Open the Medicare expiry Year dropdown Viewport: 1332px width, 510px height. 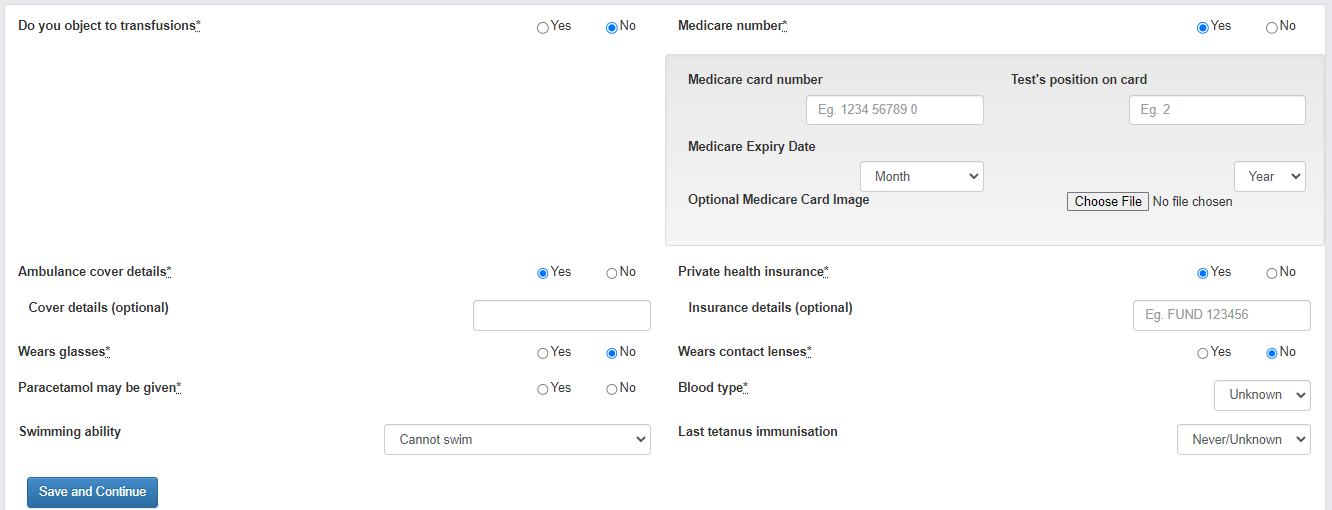click(x=1269, y=176)
